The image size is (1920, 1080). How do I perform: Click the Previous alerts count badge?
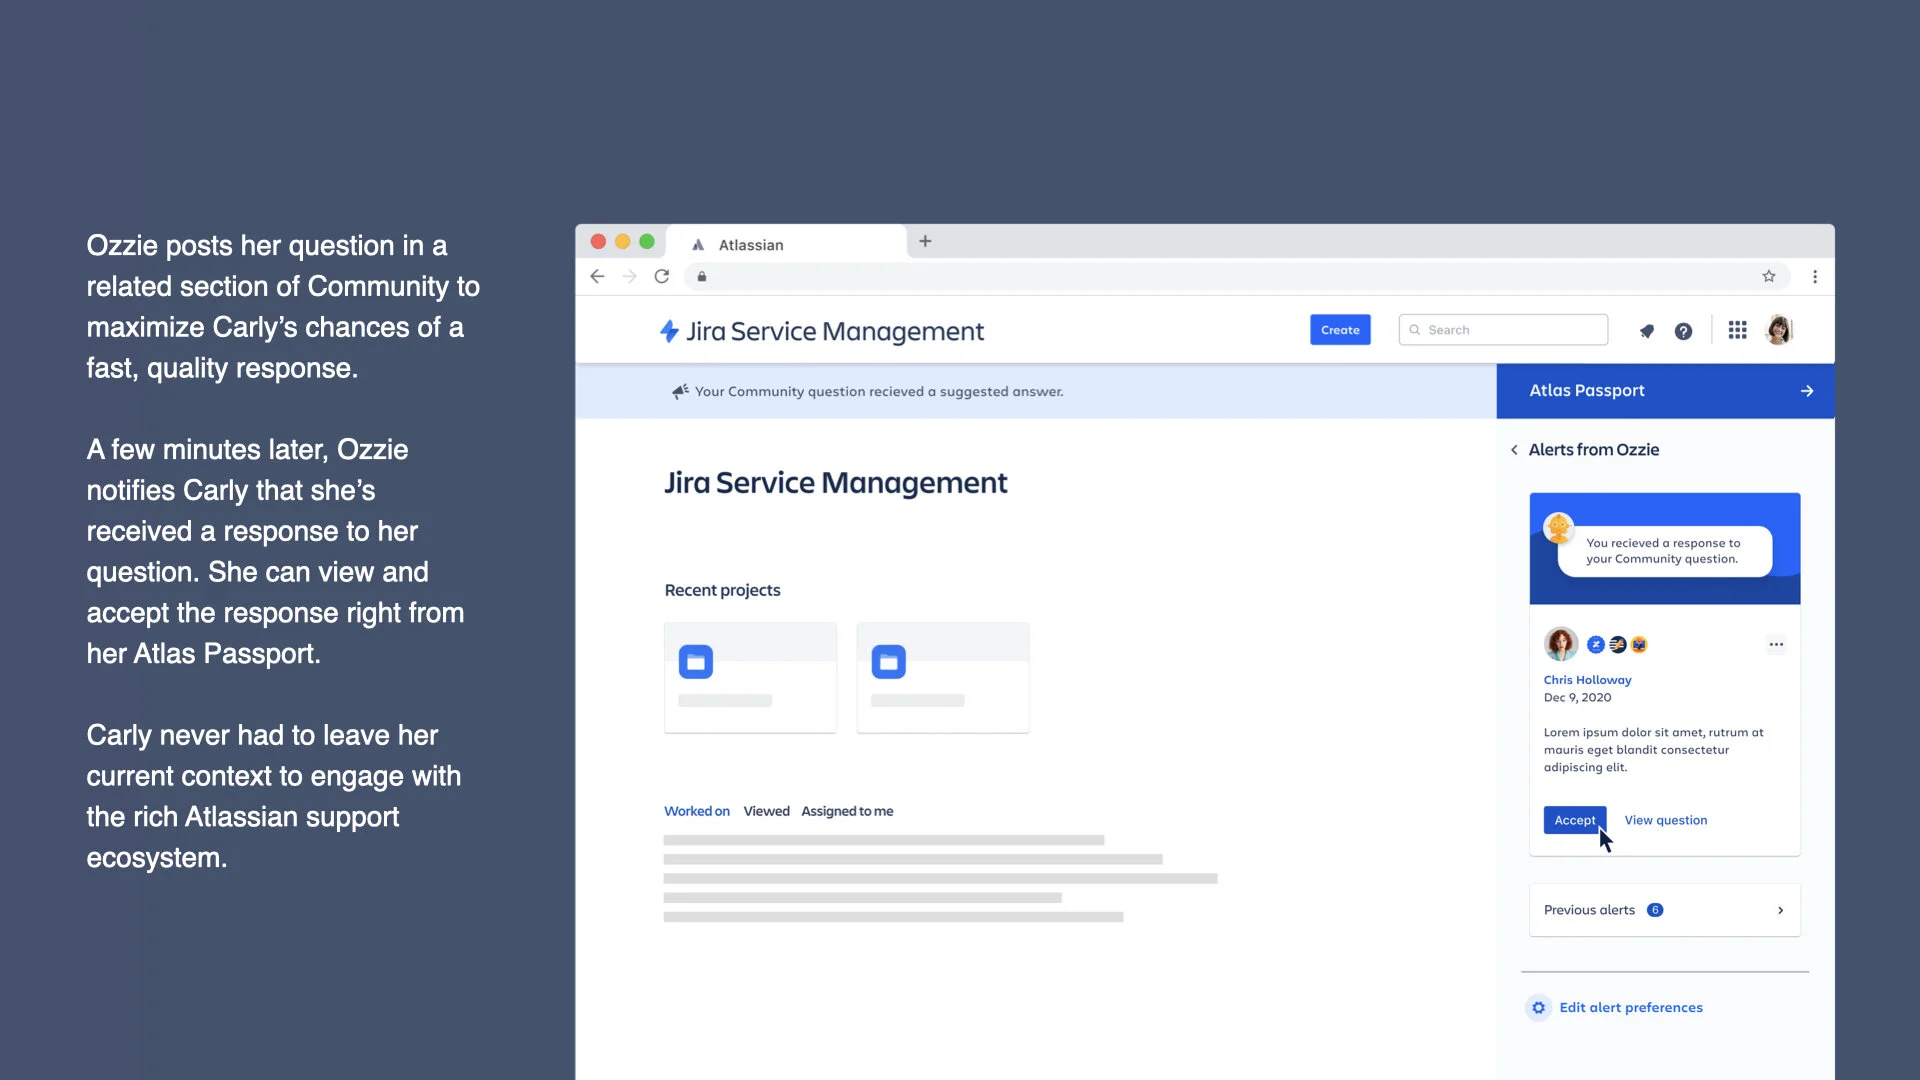(1655, 910)
